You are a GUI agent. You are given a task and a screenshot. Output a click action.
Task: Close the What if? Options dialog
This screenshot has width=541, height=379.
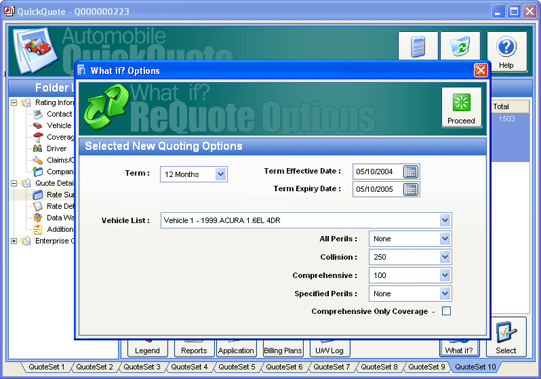pyautogui.click(x=480, y=70)
